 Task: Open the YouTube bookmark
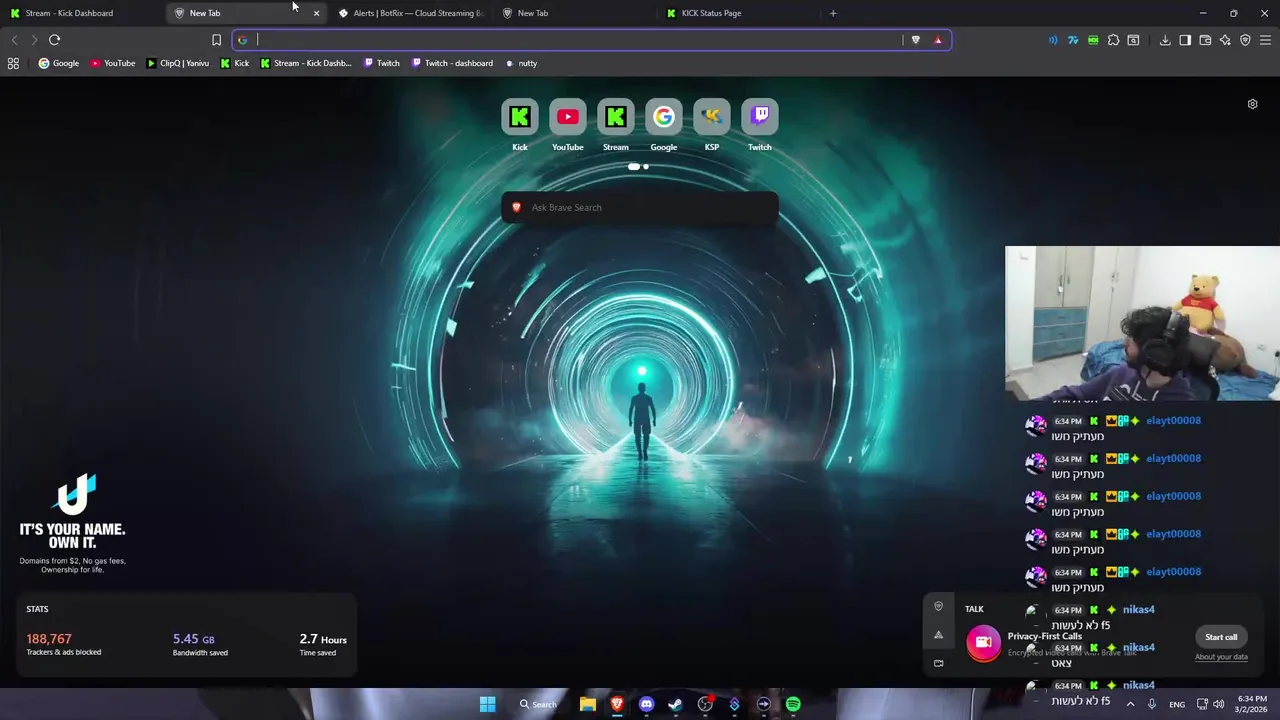coord(112,63)
